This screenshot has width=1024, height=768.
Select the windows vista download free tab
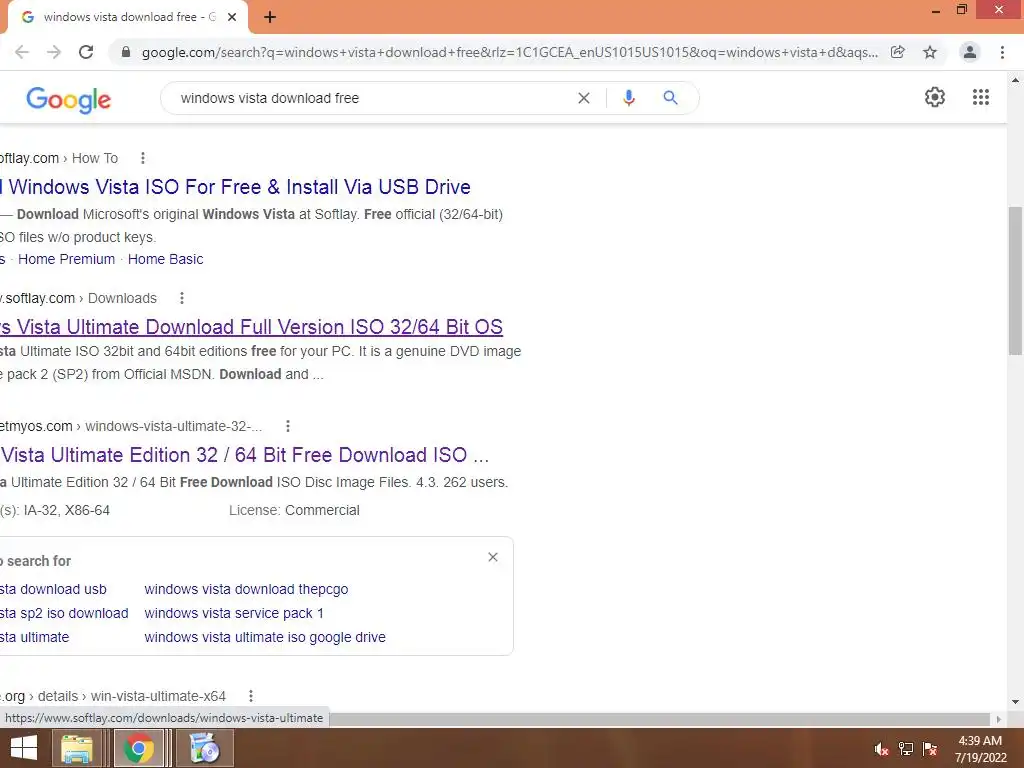pyautogui.click(x=127, y=18)
